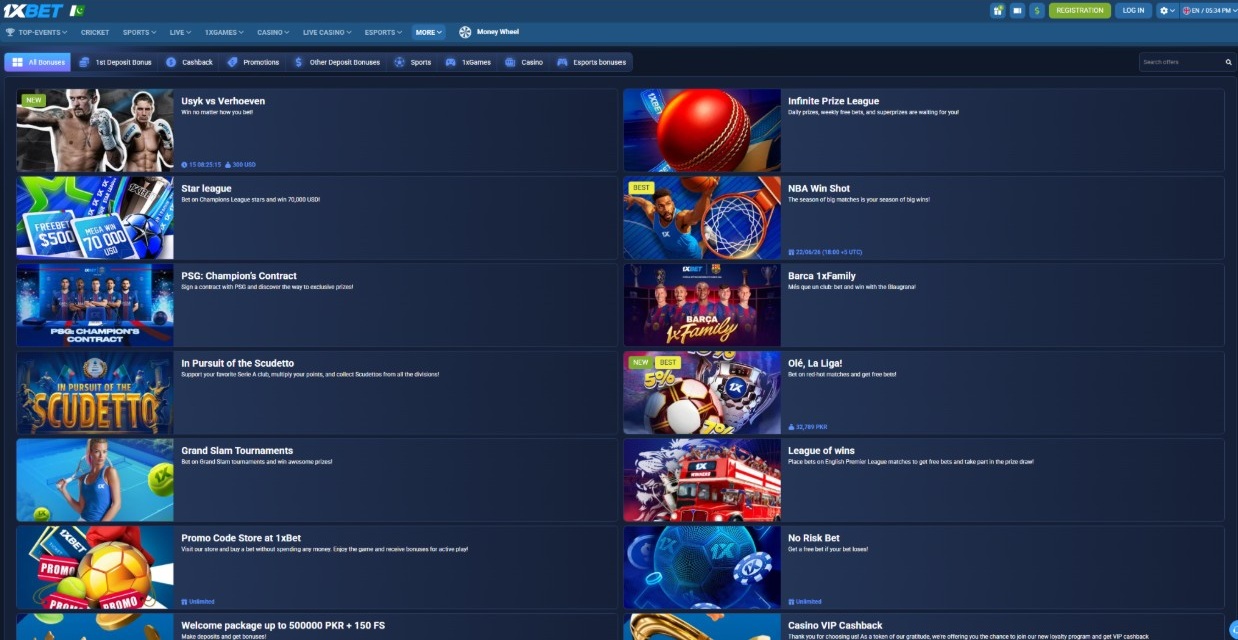The image size is (1238, 640).
Task: Click the Sports bonus filter tab
Action: (413, 62)
